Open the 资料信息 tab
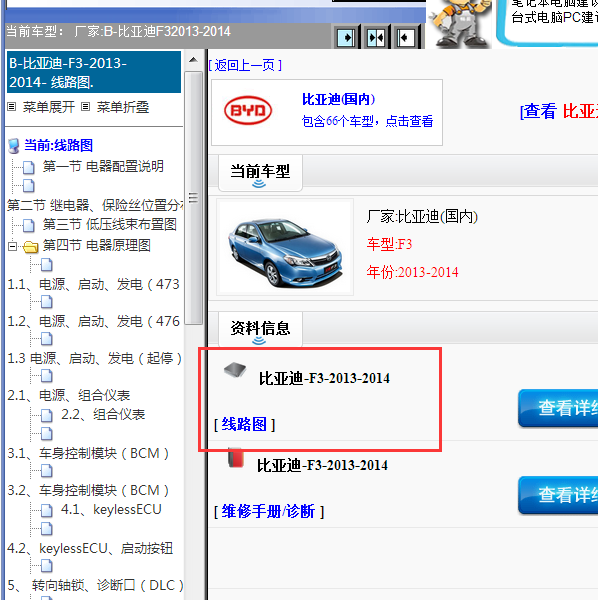598x600 pixels. 260,330
